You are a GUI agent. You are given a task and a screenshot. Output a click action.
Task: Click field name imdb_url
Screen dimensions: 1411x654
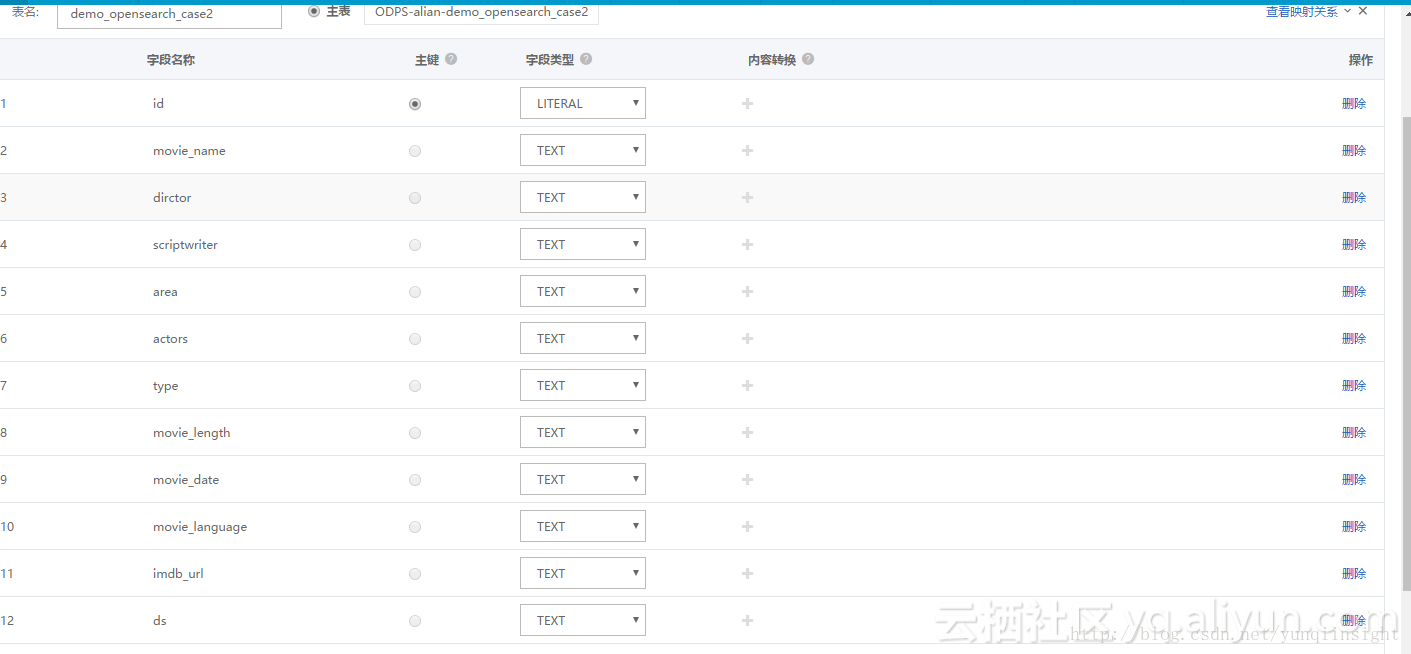178,574
